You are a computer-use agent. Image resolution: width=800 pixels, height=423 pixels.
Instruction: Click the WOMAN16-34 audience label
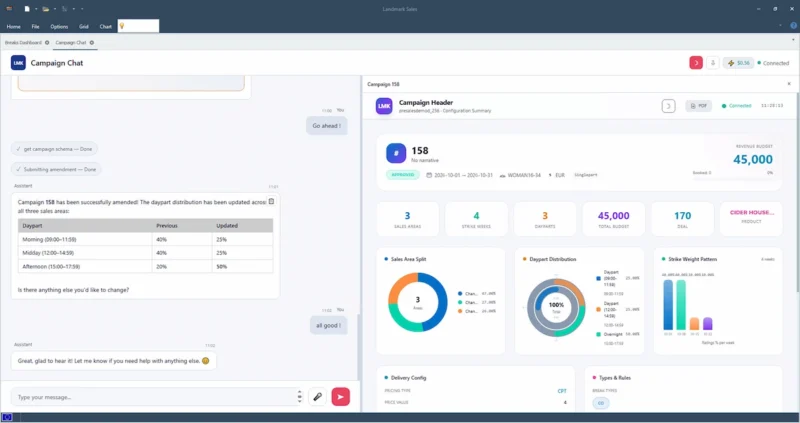[520, 175]
